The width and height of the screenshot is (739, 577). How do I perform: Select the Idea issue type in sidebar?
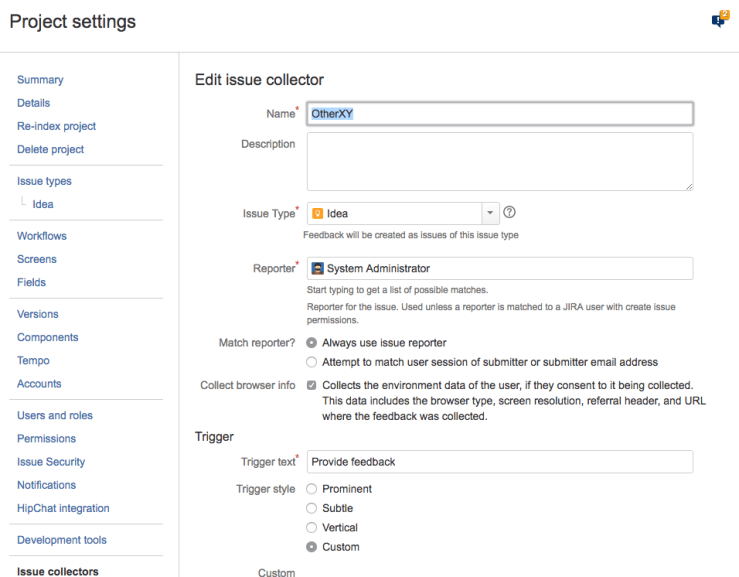tap(43, 204)
